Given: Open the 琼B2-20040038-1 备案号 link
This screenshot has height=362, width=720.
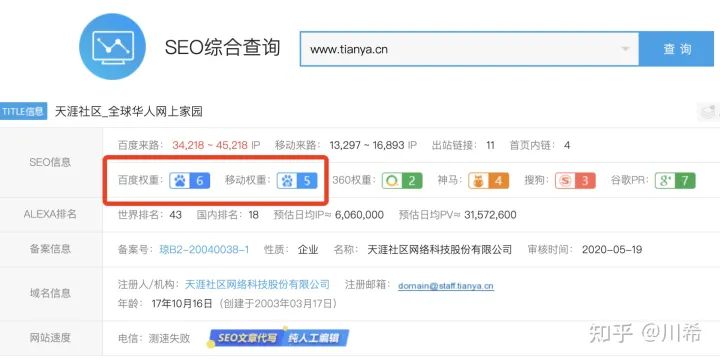Looking at the screenshot, I should 204,249.
